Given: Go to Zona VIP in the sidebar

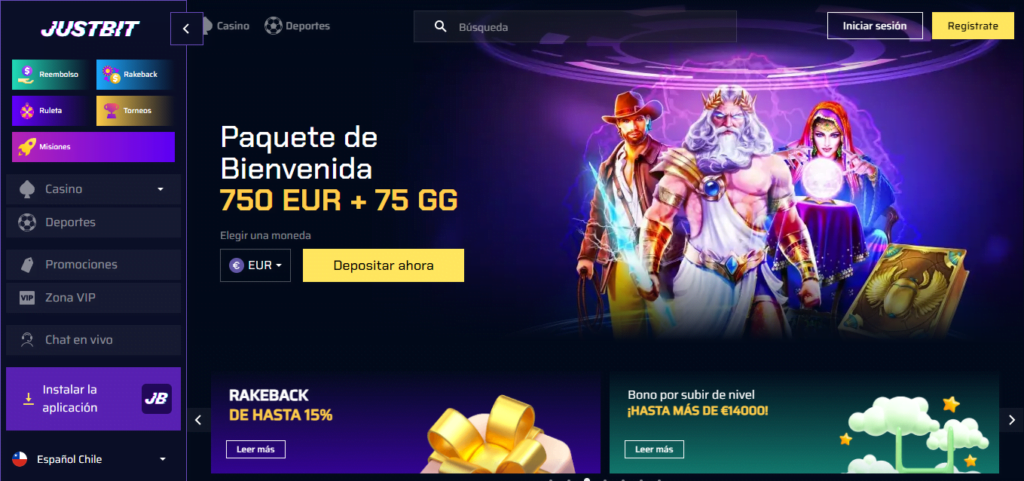Looking at the screenshot, I should click(x=93, y=298).
